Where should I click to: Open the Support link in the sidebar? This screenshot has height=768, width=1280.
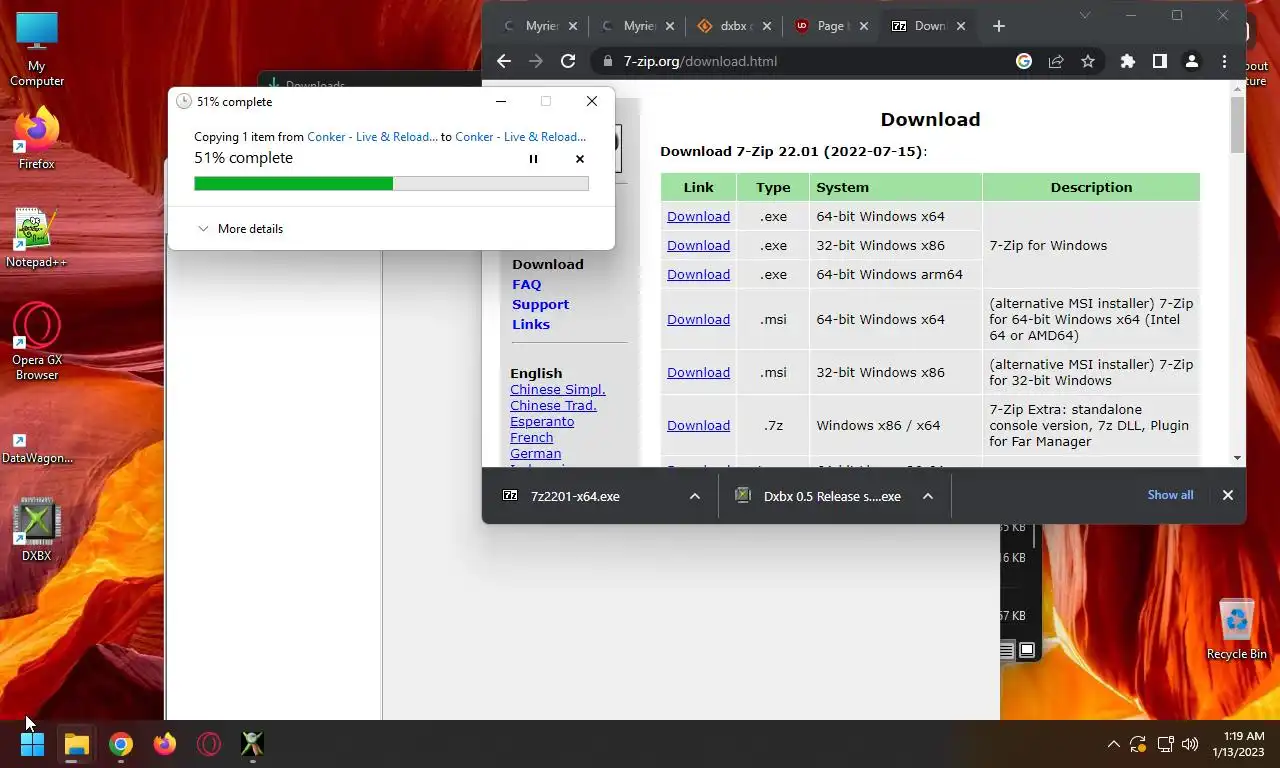pos(540,304)
